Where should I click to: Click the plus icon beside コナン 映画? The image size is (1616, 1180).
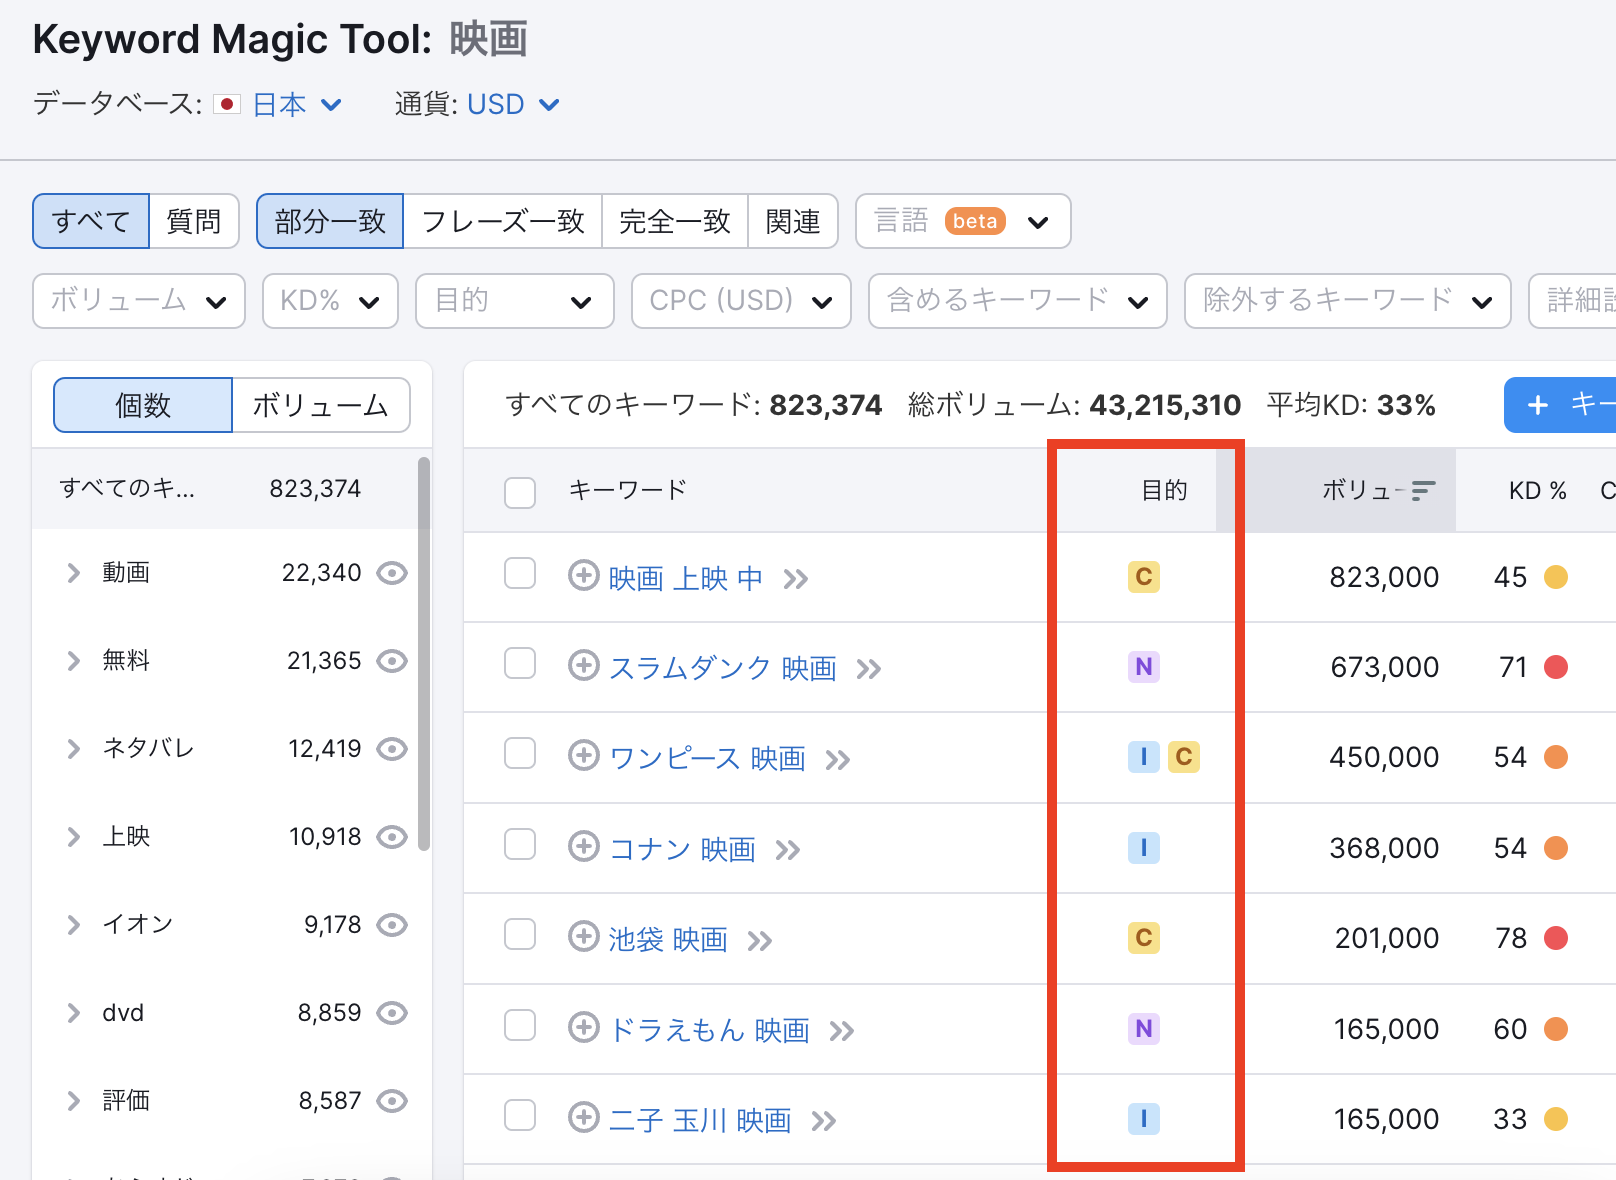(x=583, y=847)
